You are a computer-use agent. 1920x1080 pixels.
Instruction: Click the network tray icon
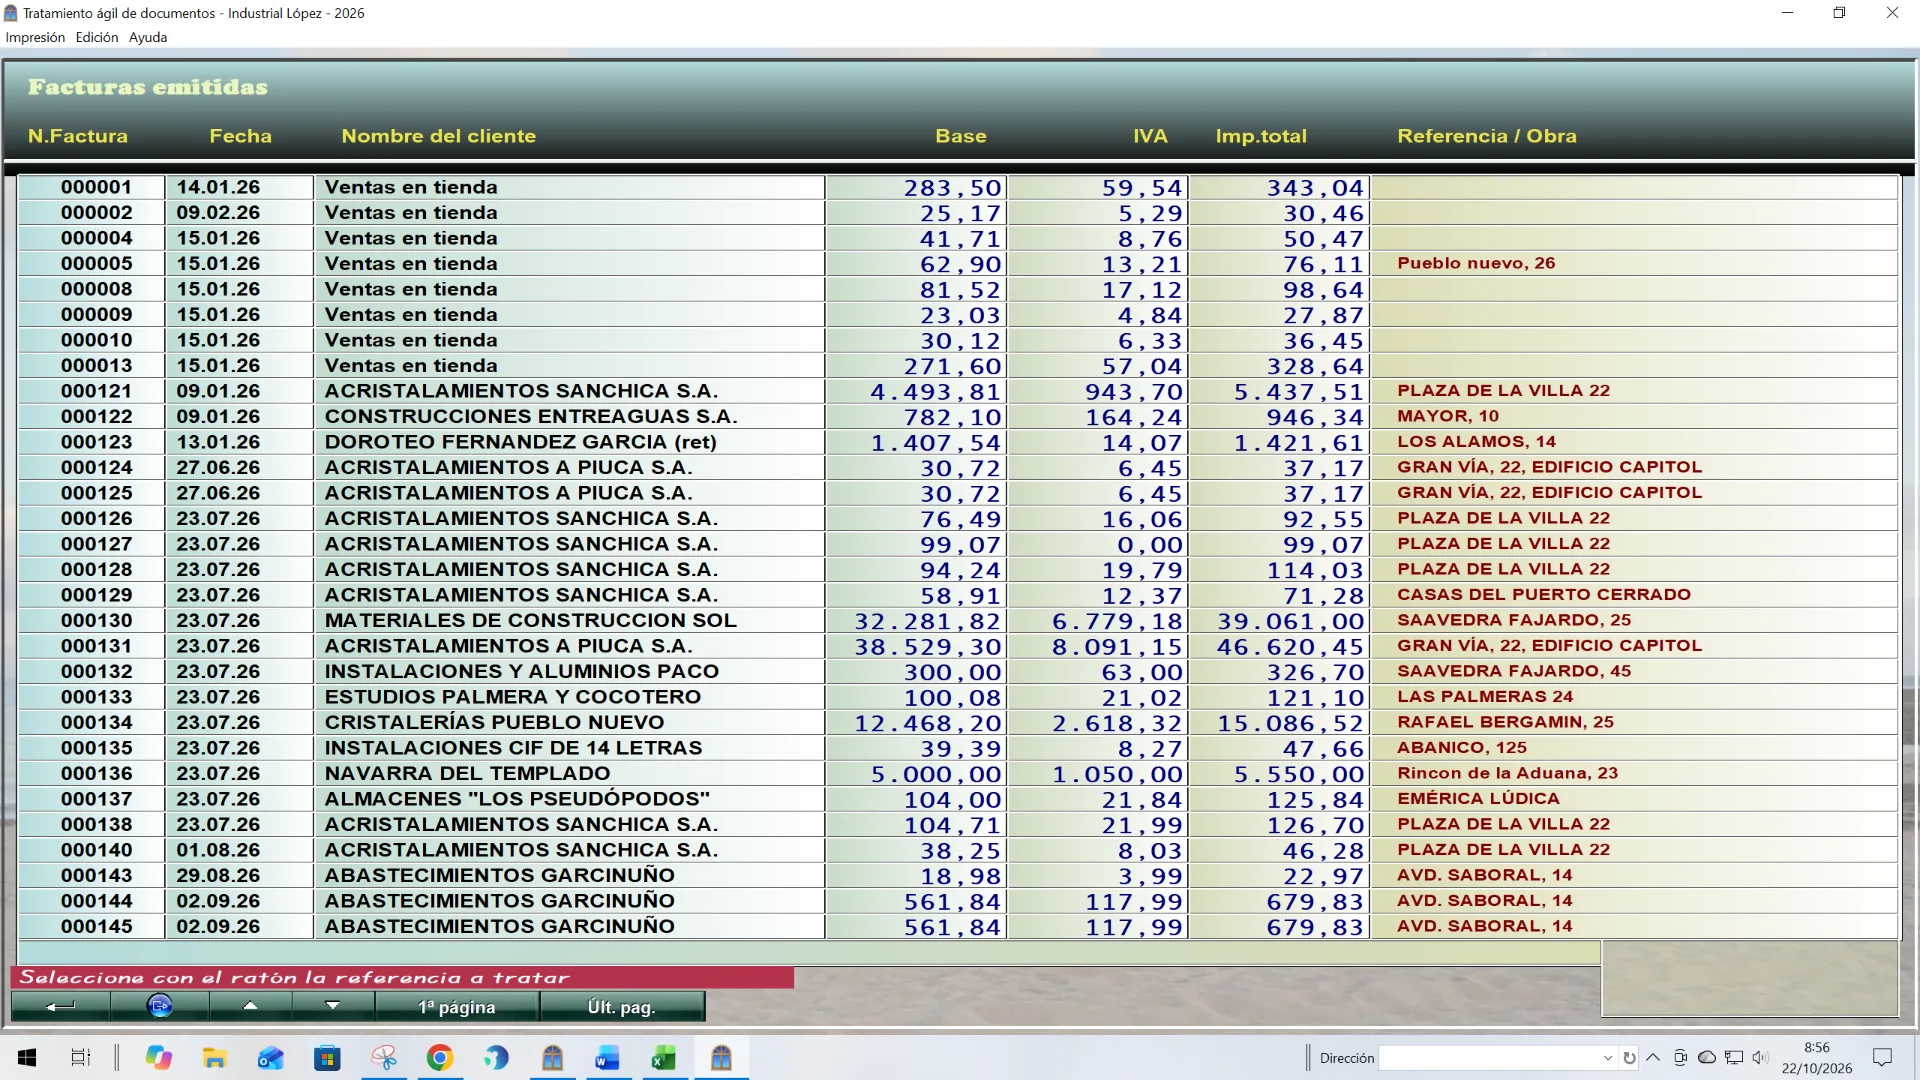point(1734,1058)
